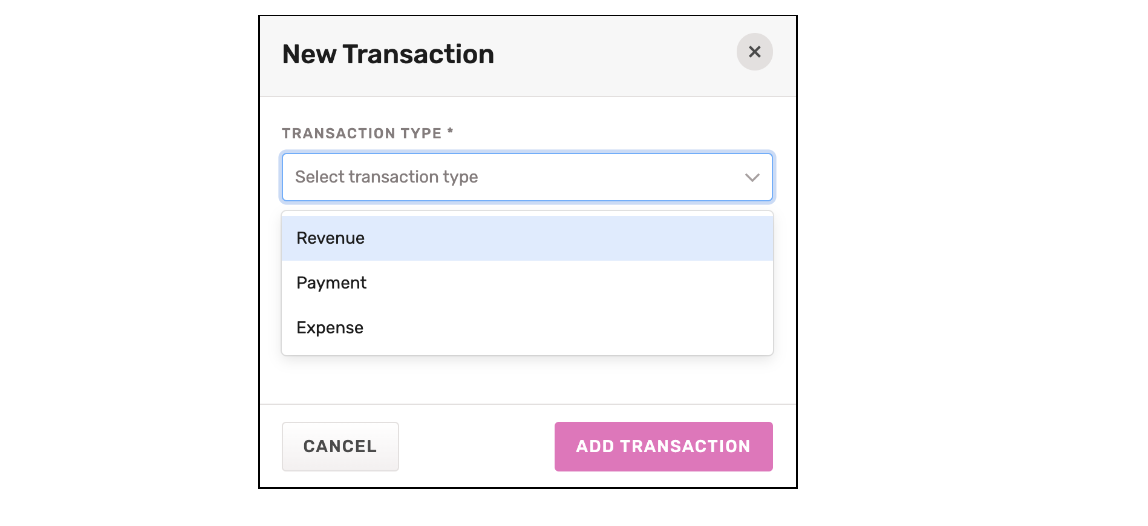Viewport: 1148px width, 526px height.
Task: Click the New Transaction title
Action: [388, 54]
